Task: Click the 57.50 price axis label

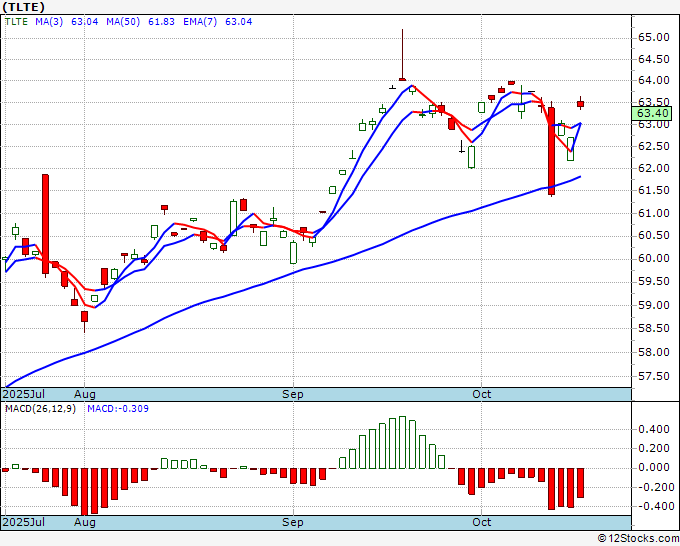Action: 654,377
